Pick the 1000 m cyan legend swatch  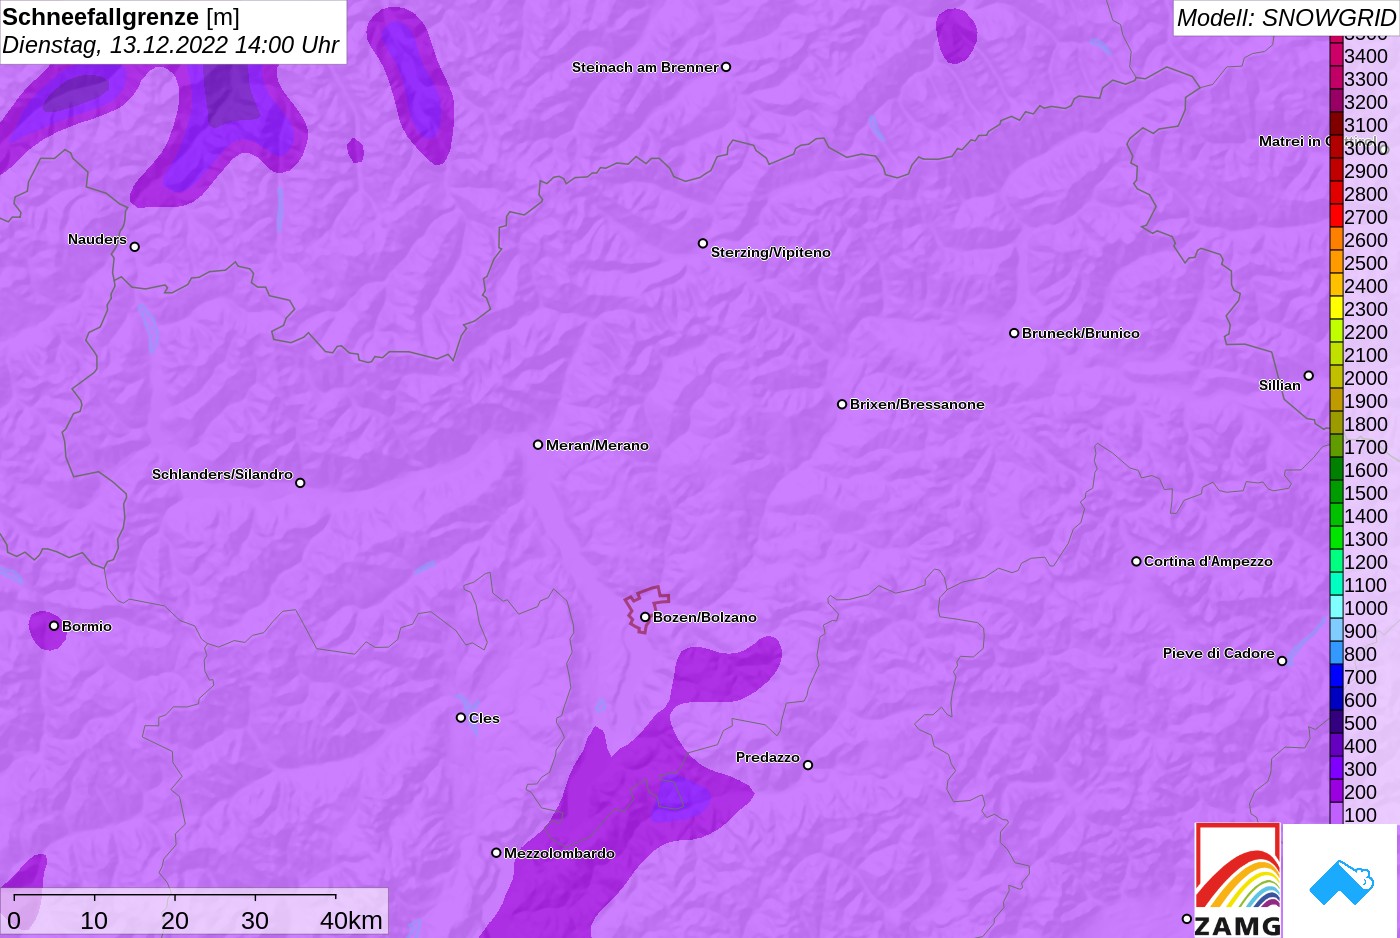coord(1336,608)
